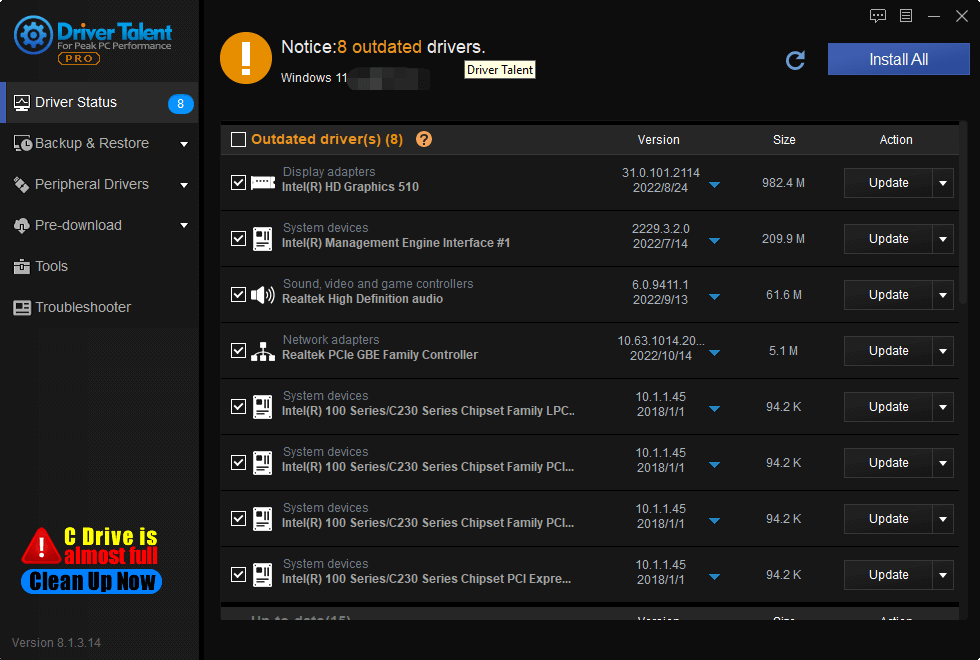Image resolution: width=980 pixels, height=660 pixels.
Task: Update the Chipset PCI Express driver
Action: [888, 575]
